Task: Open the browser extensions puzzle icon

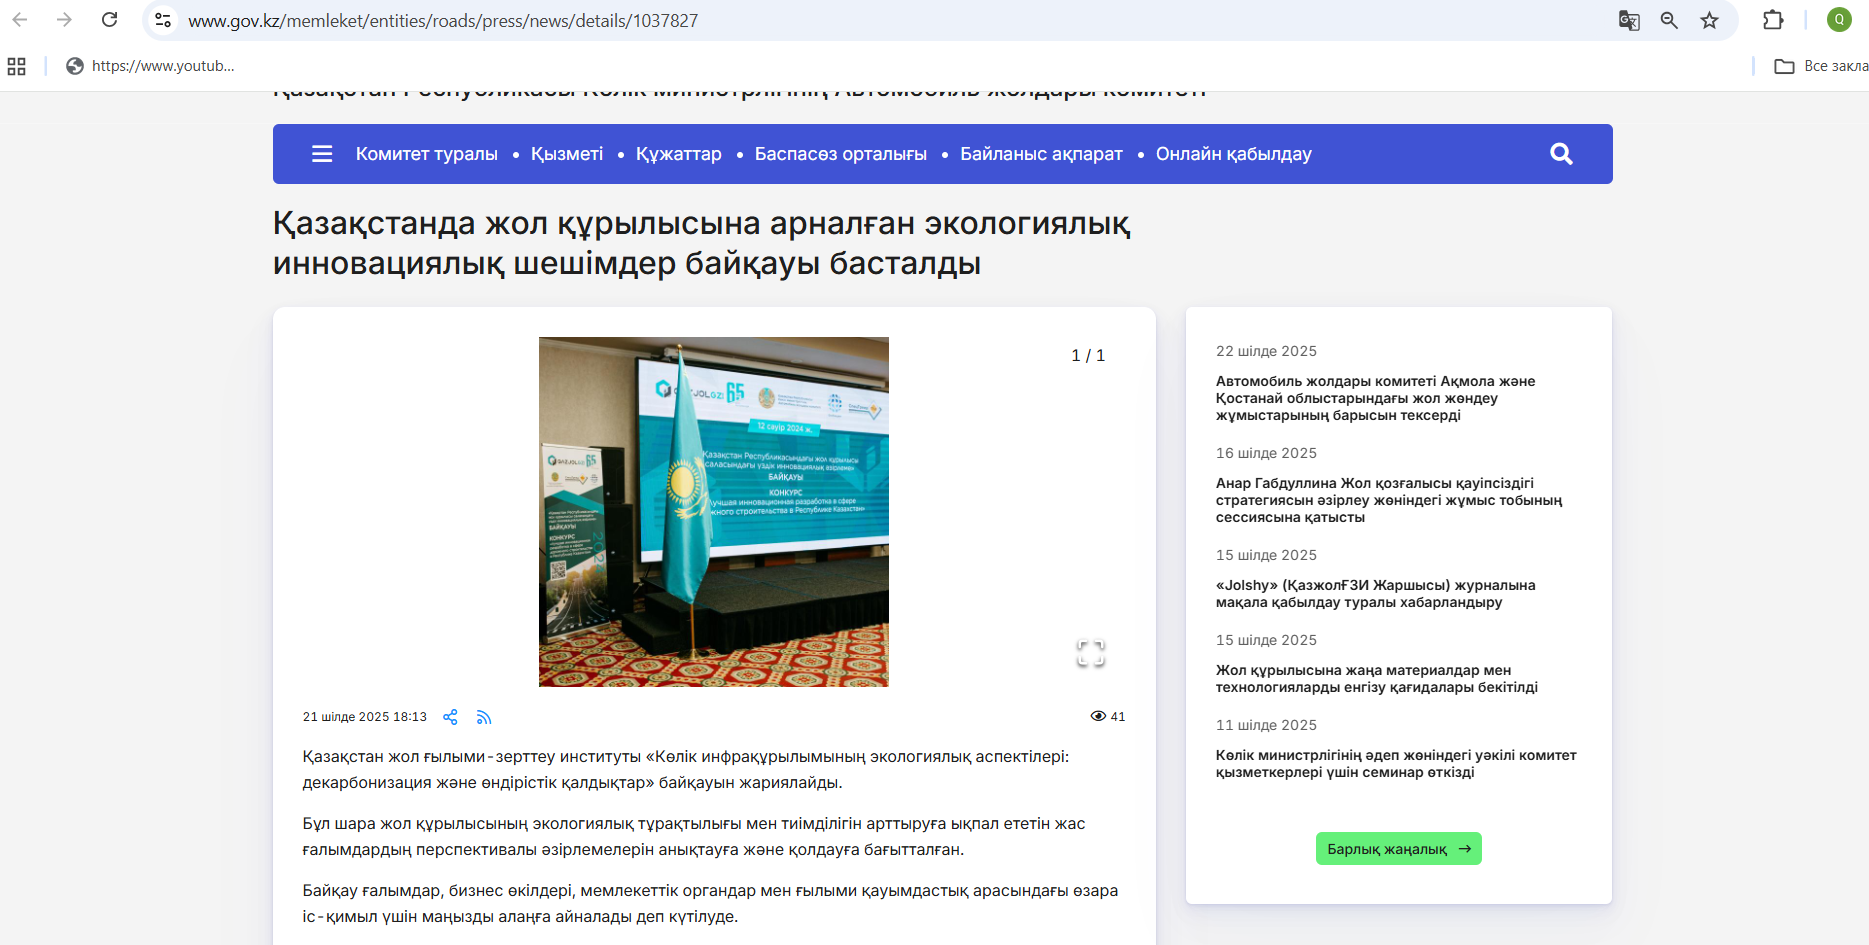Action: pos(1773,20)
